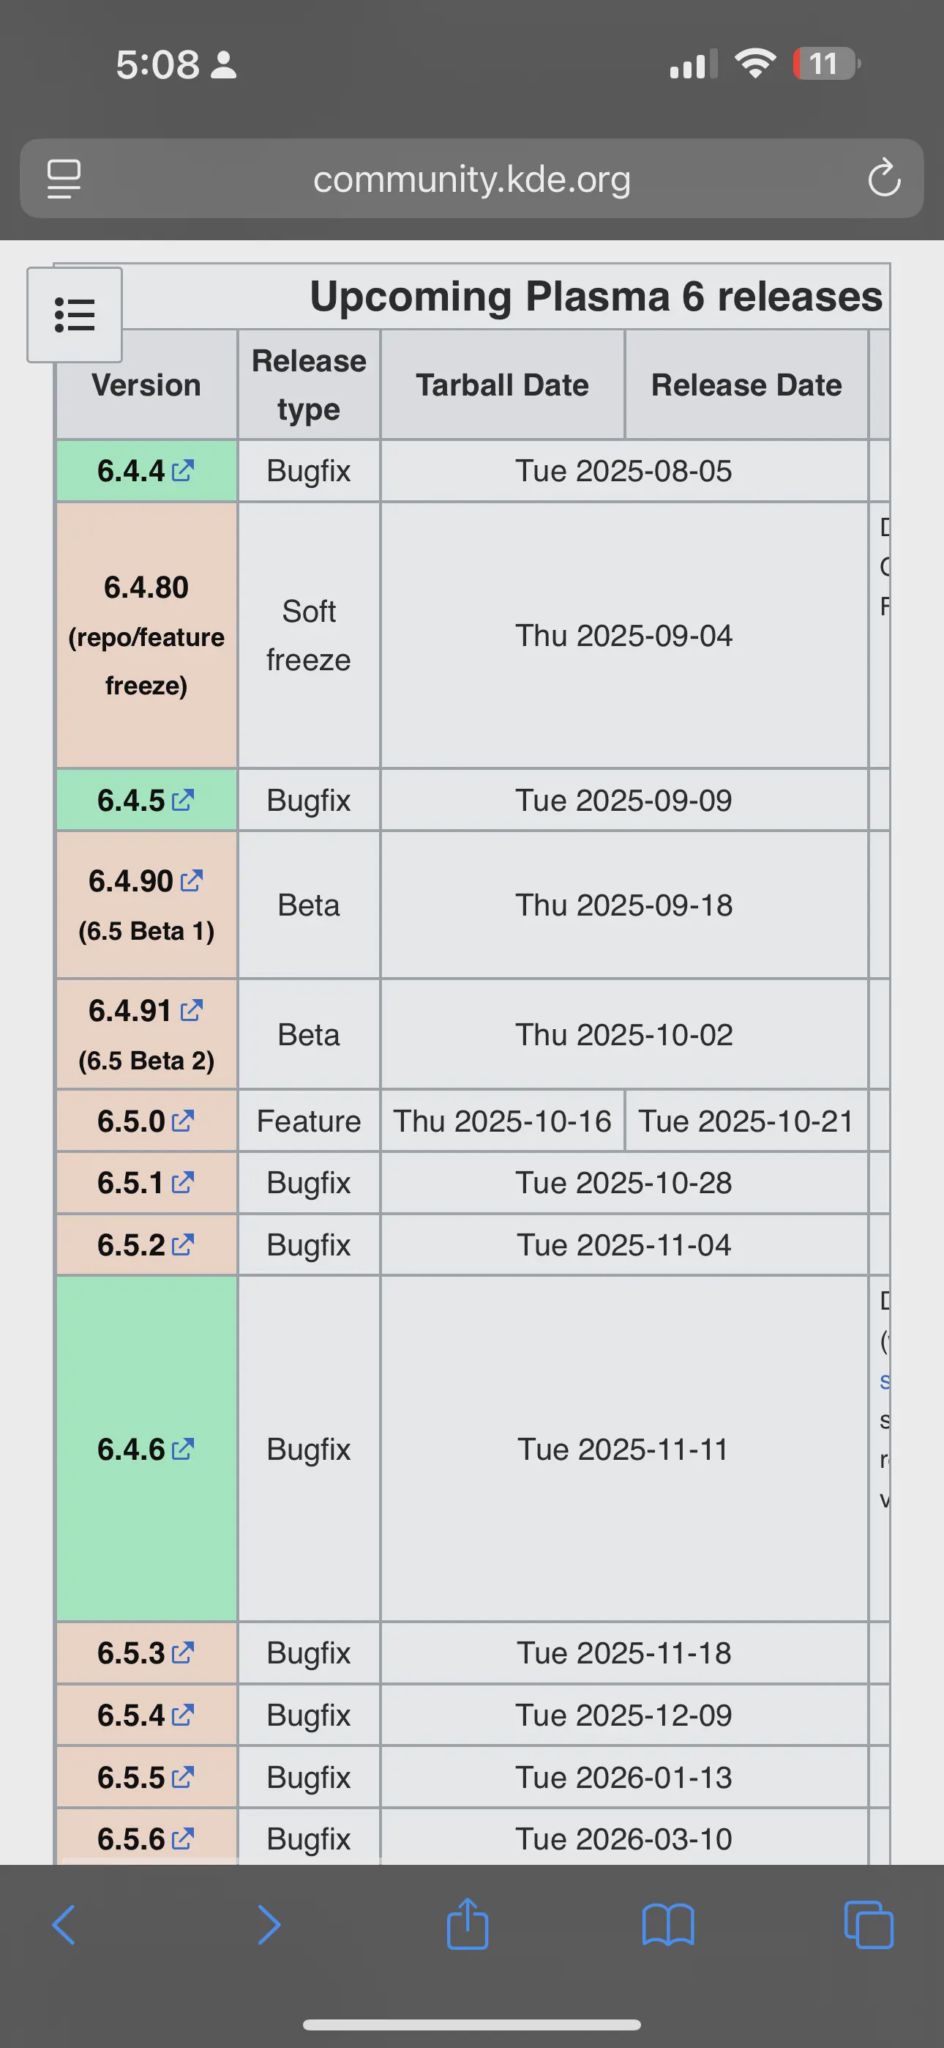Open the table of contents list icon
Image resolution: width=944 pixels, height=2048 pixels.
(75, 315)
